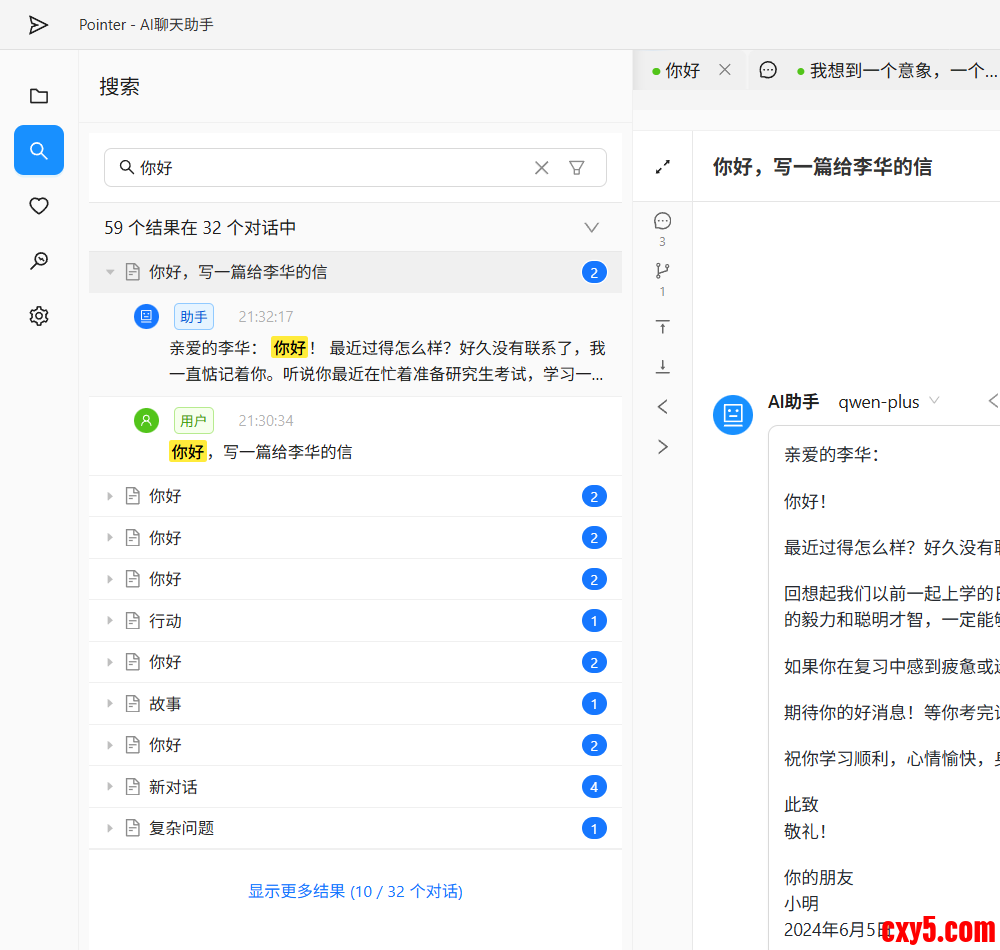The image size is (1000, 950).
Task: Expand the '新对话' conversation result
Action: [x=110, y=787]
